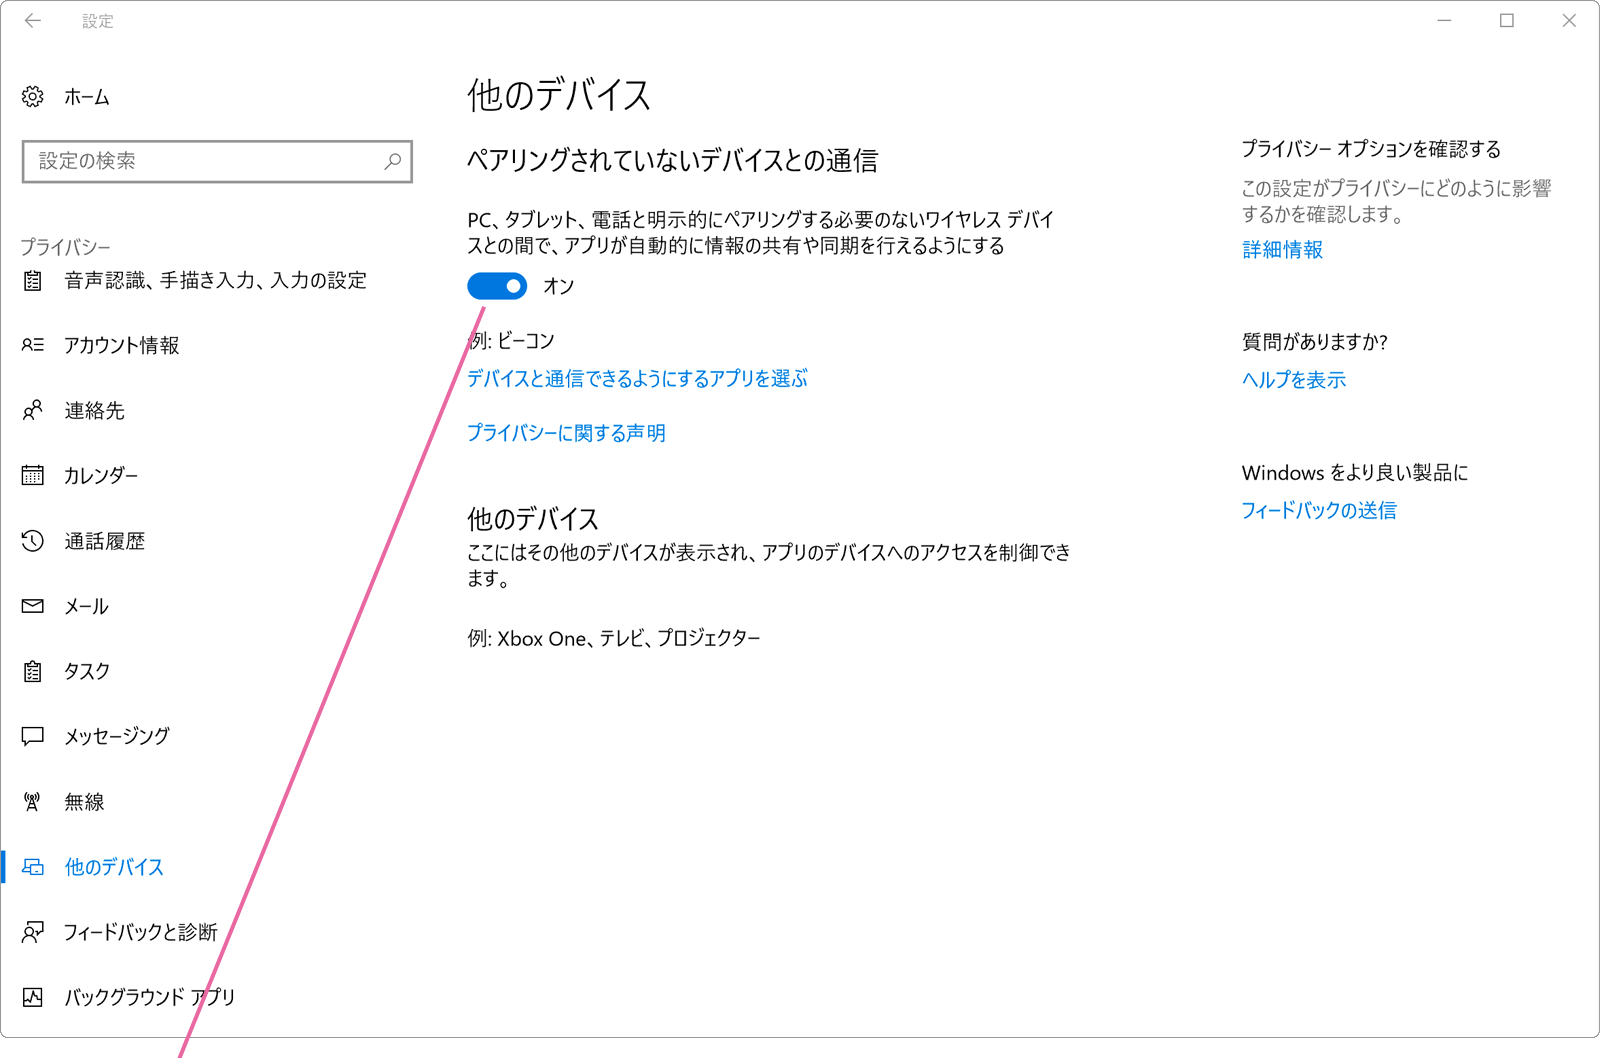The width and height of the screenshot is (1600, 1058).
Task: Open デバイスと通信できるようにするアプリを選ぶ link
Action: (637, 379)
